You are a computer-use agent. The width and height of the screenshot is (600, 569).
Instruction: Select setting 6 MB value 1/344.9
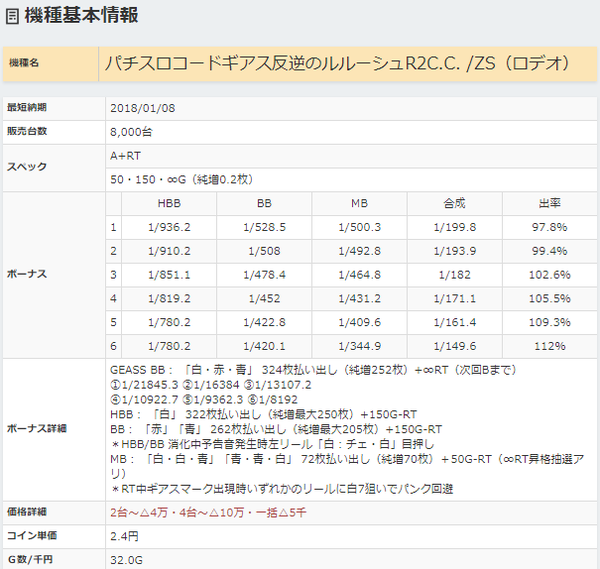click(x=359, y=346)
